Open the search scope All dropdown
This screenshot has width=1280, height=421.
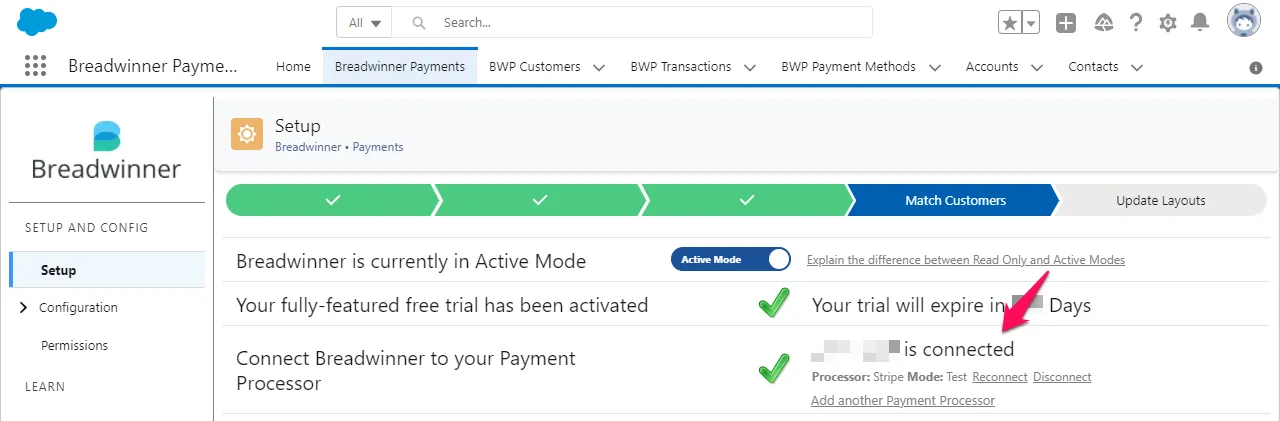pos(364,22)
